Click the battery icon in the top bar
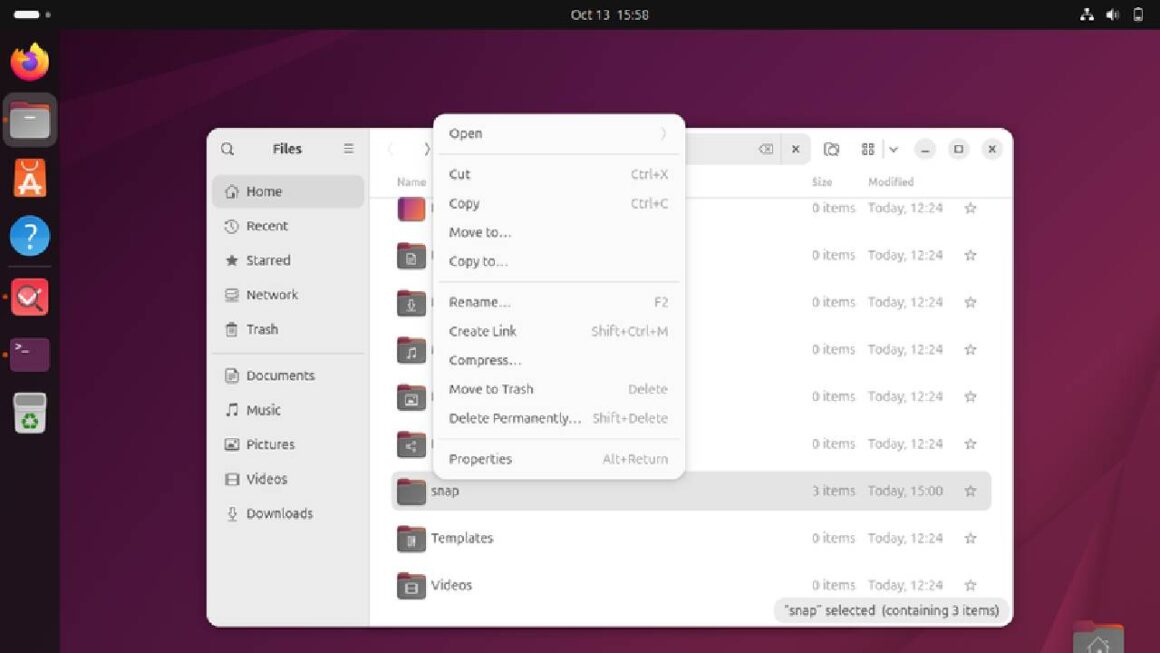Screen dimensions: 1160x653 coord(1139,15)
